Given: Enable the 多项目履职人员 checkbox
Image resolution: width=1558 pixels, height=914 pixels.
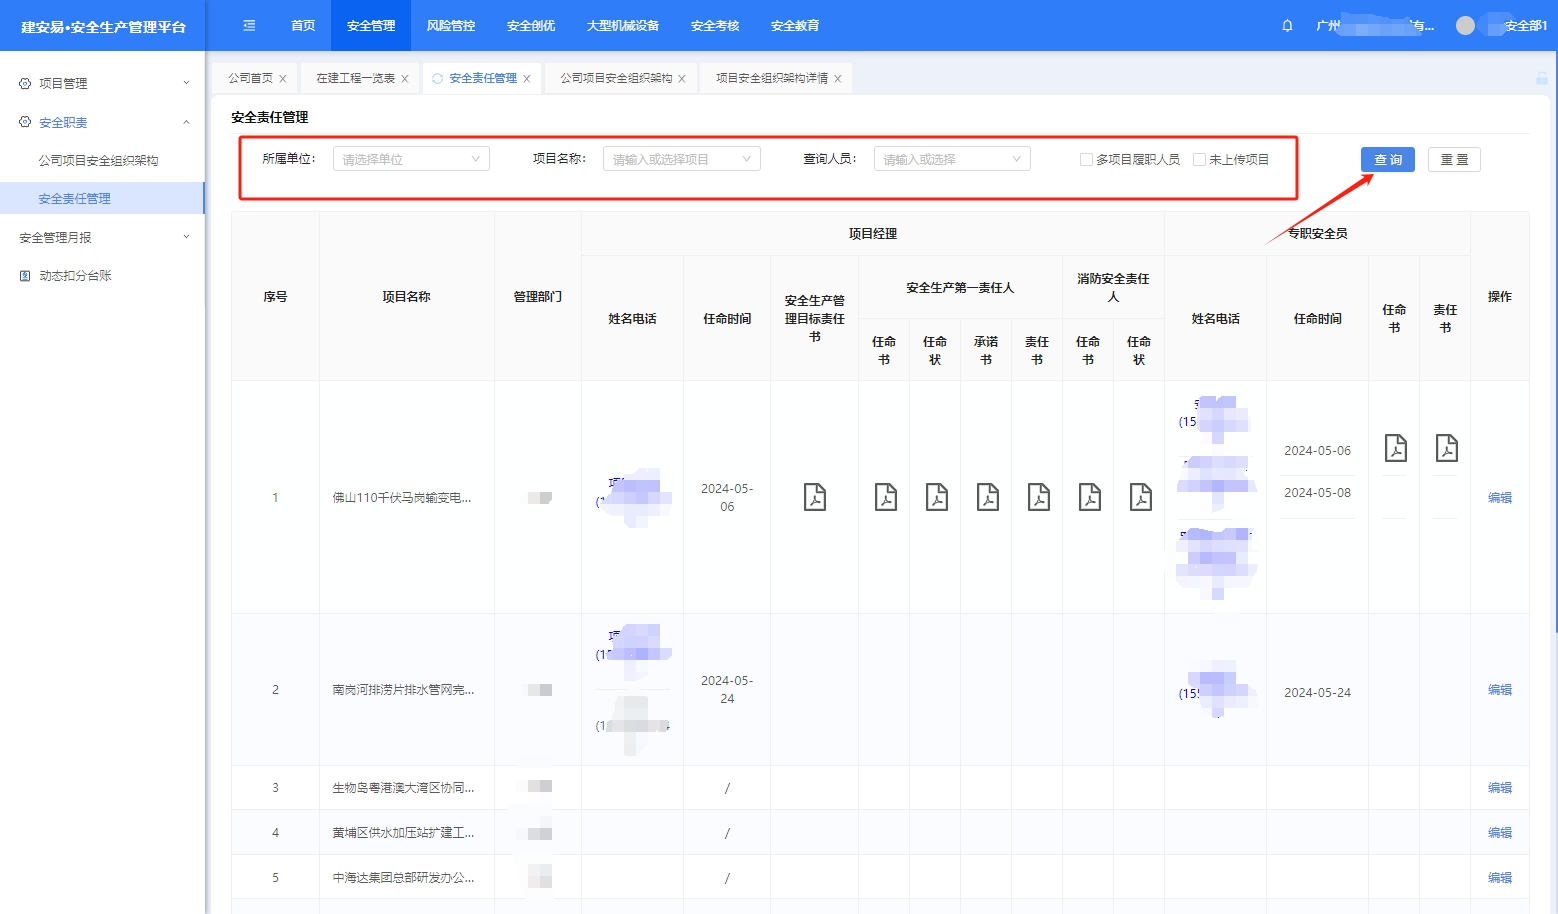Looking at the screenshot, I should [x=1086, y=160].
